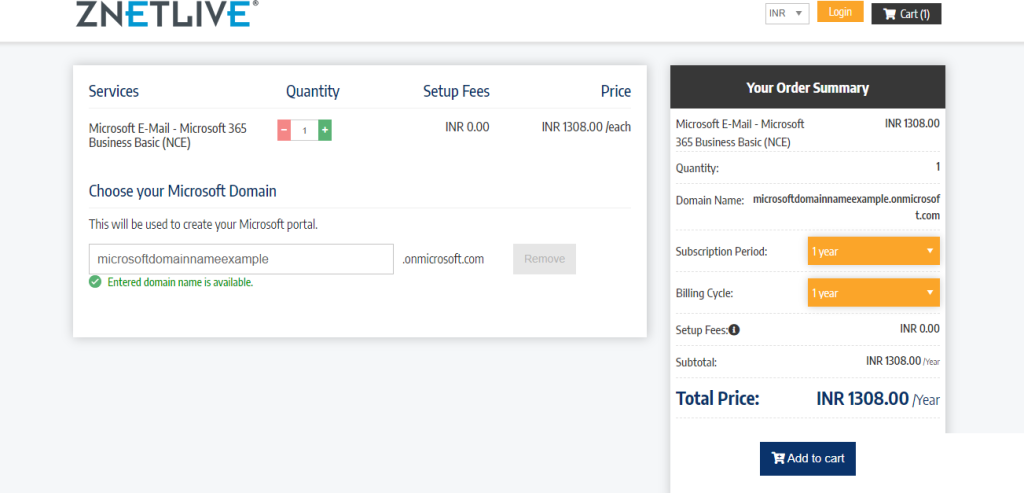The image size is (1024, 493).
Task: Click the ZNetLive logo
Action: (x=167, y=13)
